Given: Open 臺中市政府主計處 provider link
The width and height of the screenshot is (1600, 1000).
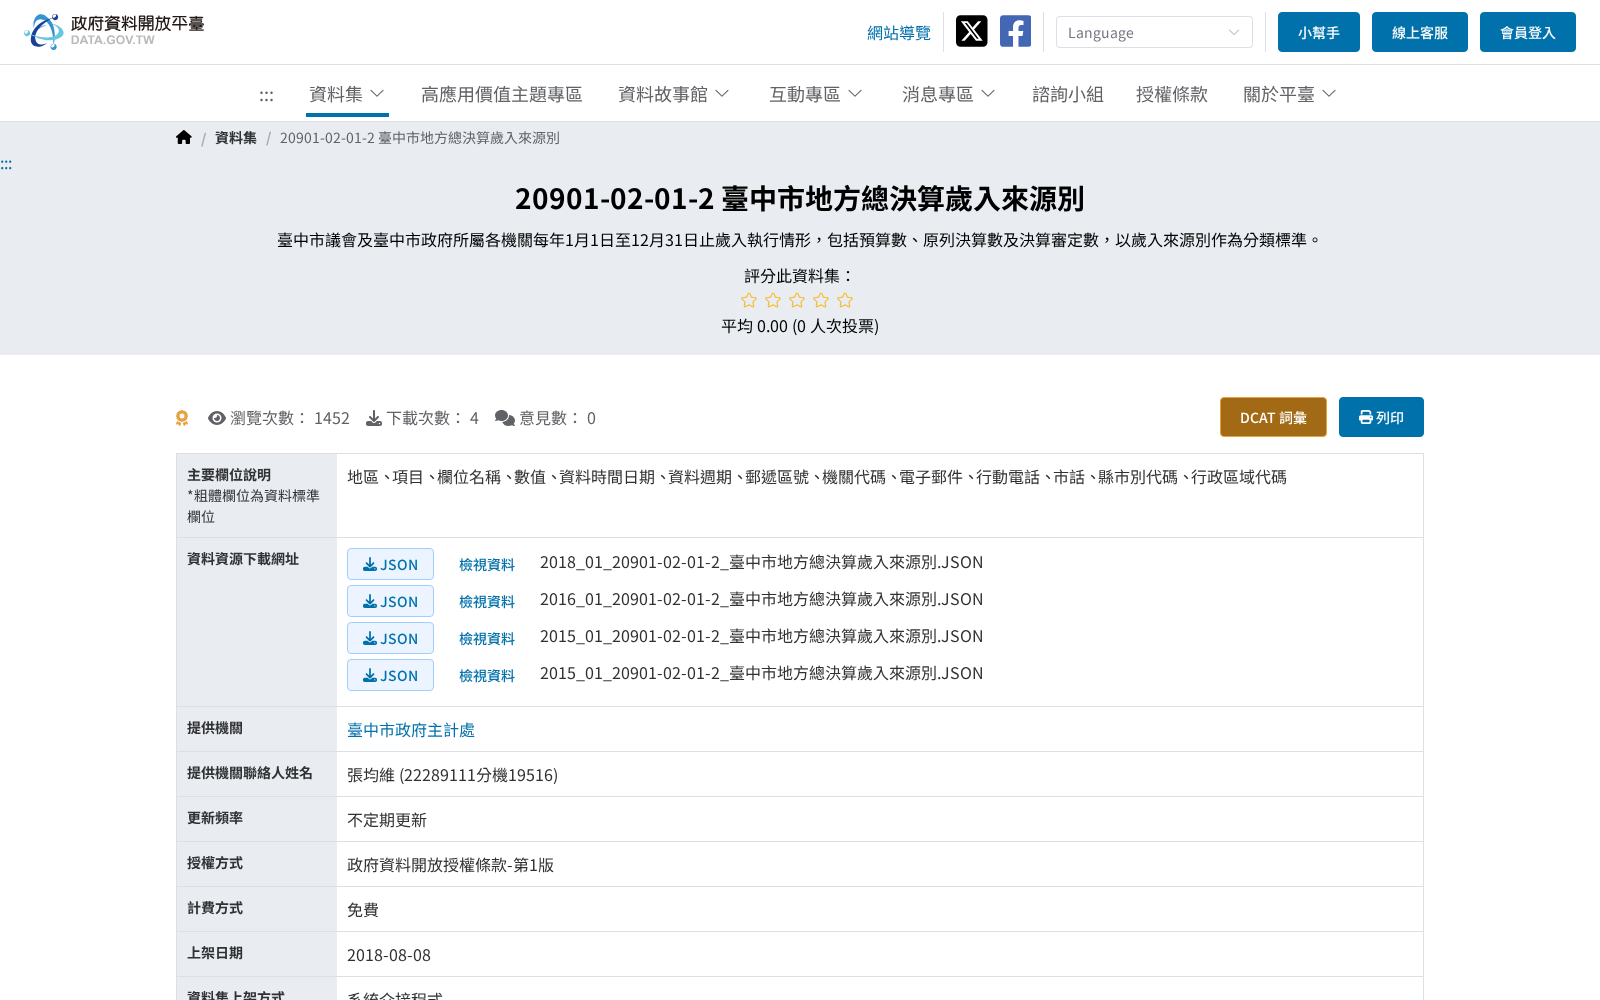Looking at the screenshot, I should tap(411, 730).
